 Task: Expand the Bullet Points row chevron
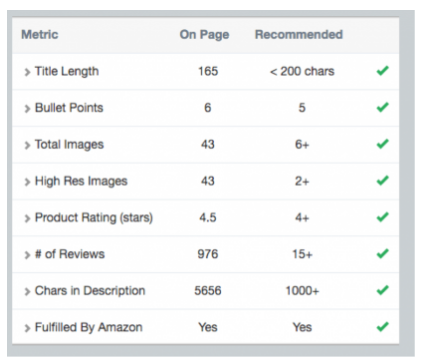click(27, 109)
